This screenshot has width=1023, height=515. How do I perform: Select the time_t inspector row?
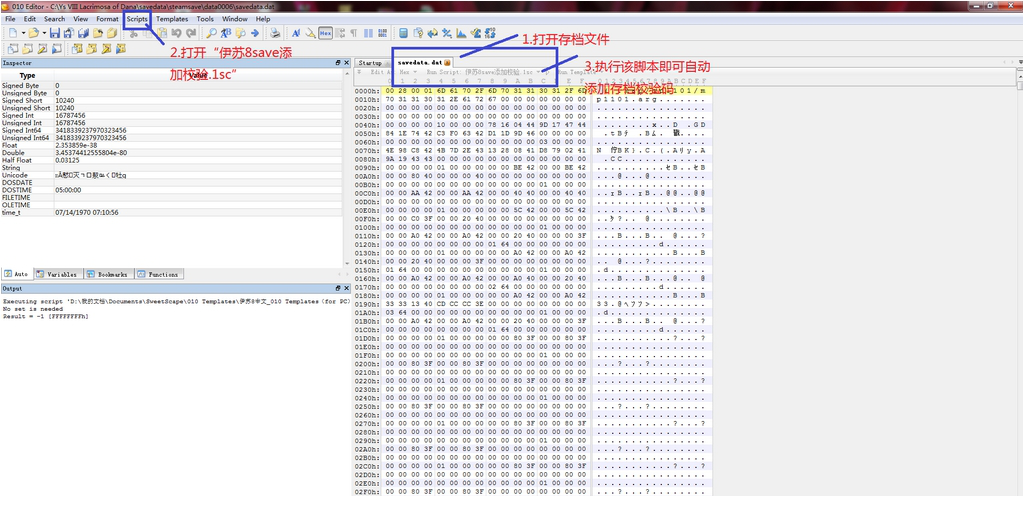tap(171, 212)
